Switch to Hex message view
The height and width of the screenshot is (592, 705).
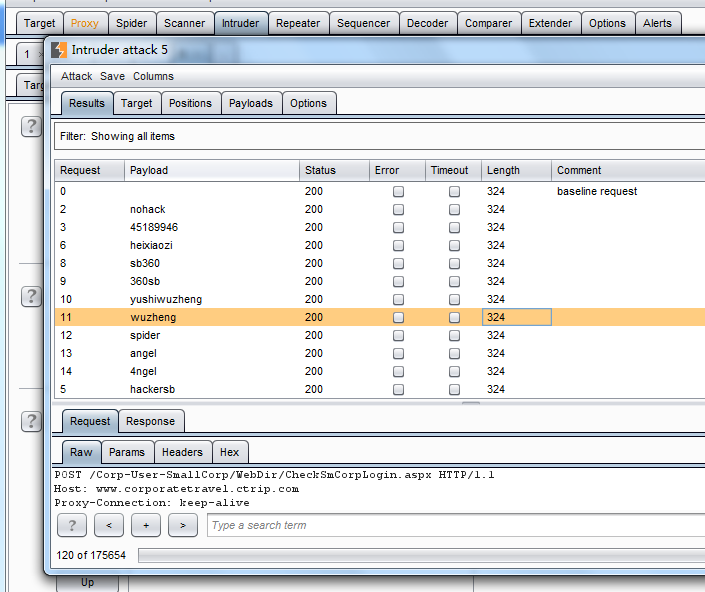pyautogui.click(x=230, y=452)
